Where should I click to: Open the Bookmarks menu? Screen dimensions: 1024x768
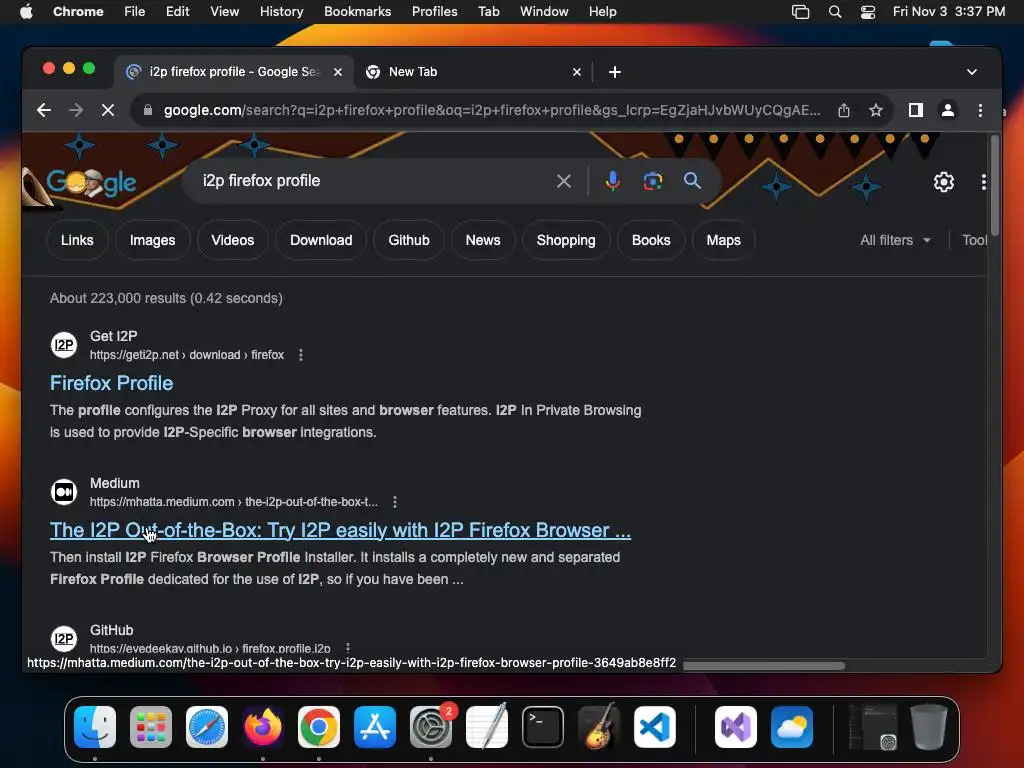tap(357, 12)
